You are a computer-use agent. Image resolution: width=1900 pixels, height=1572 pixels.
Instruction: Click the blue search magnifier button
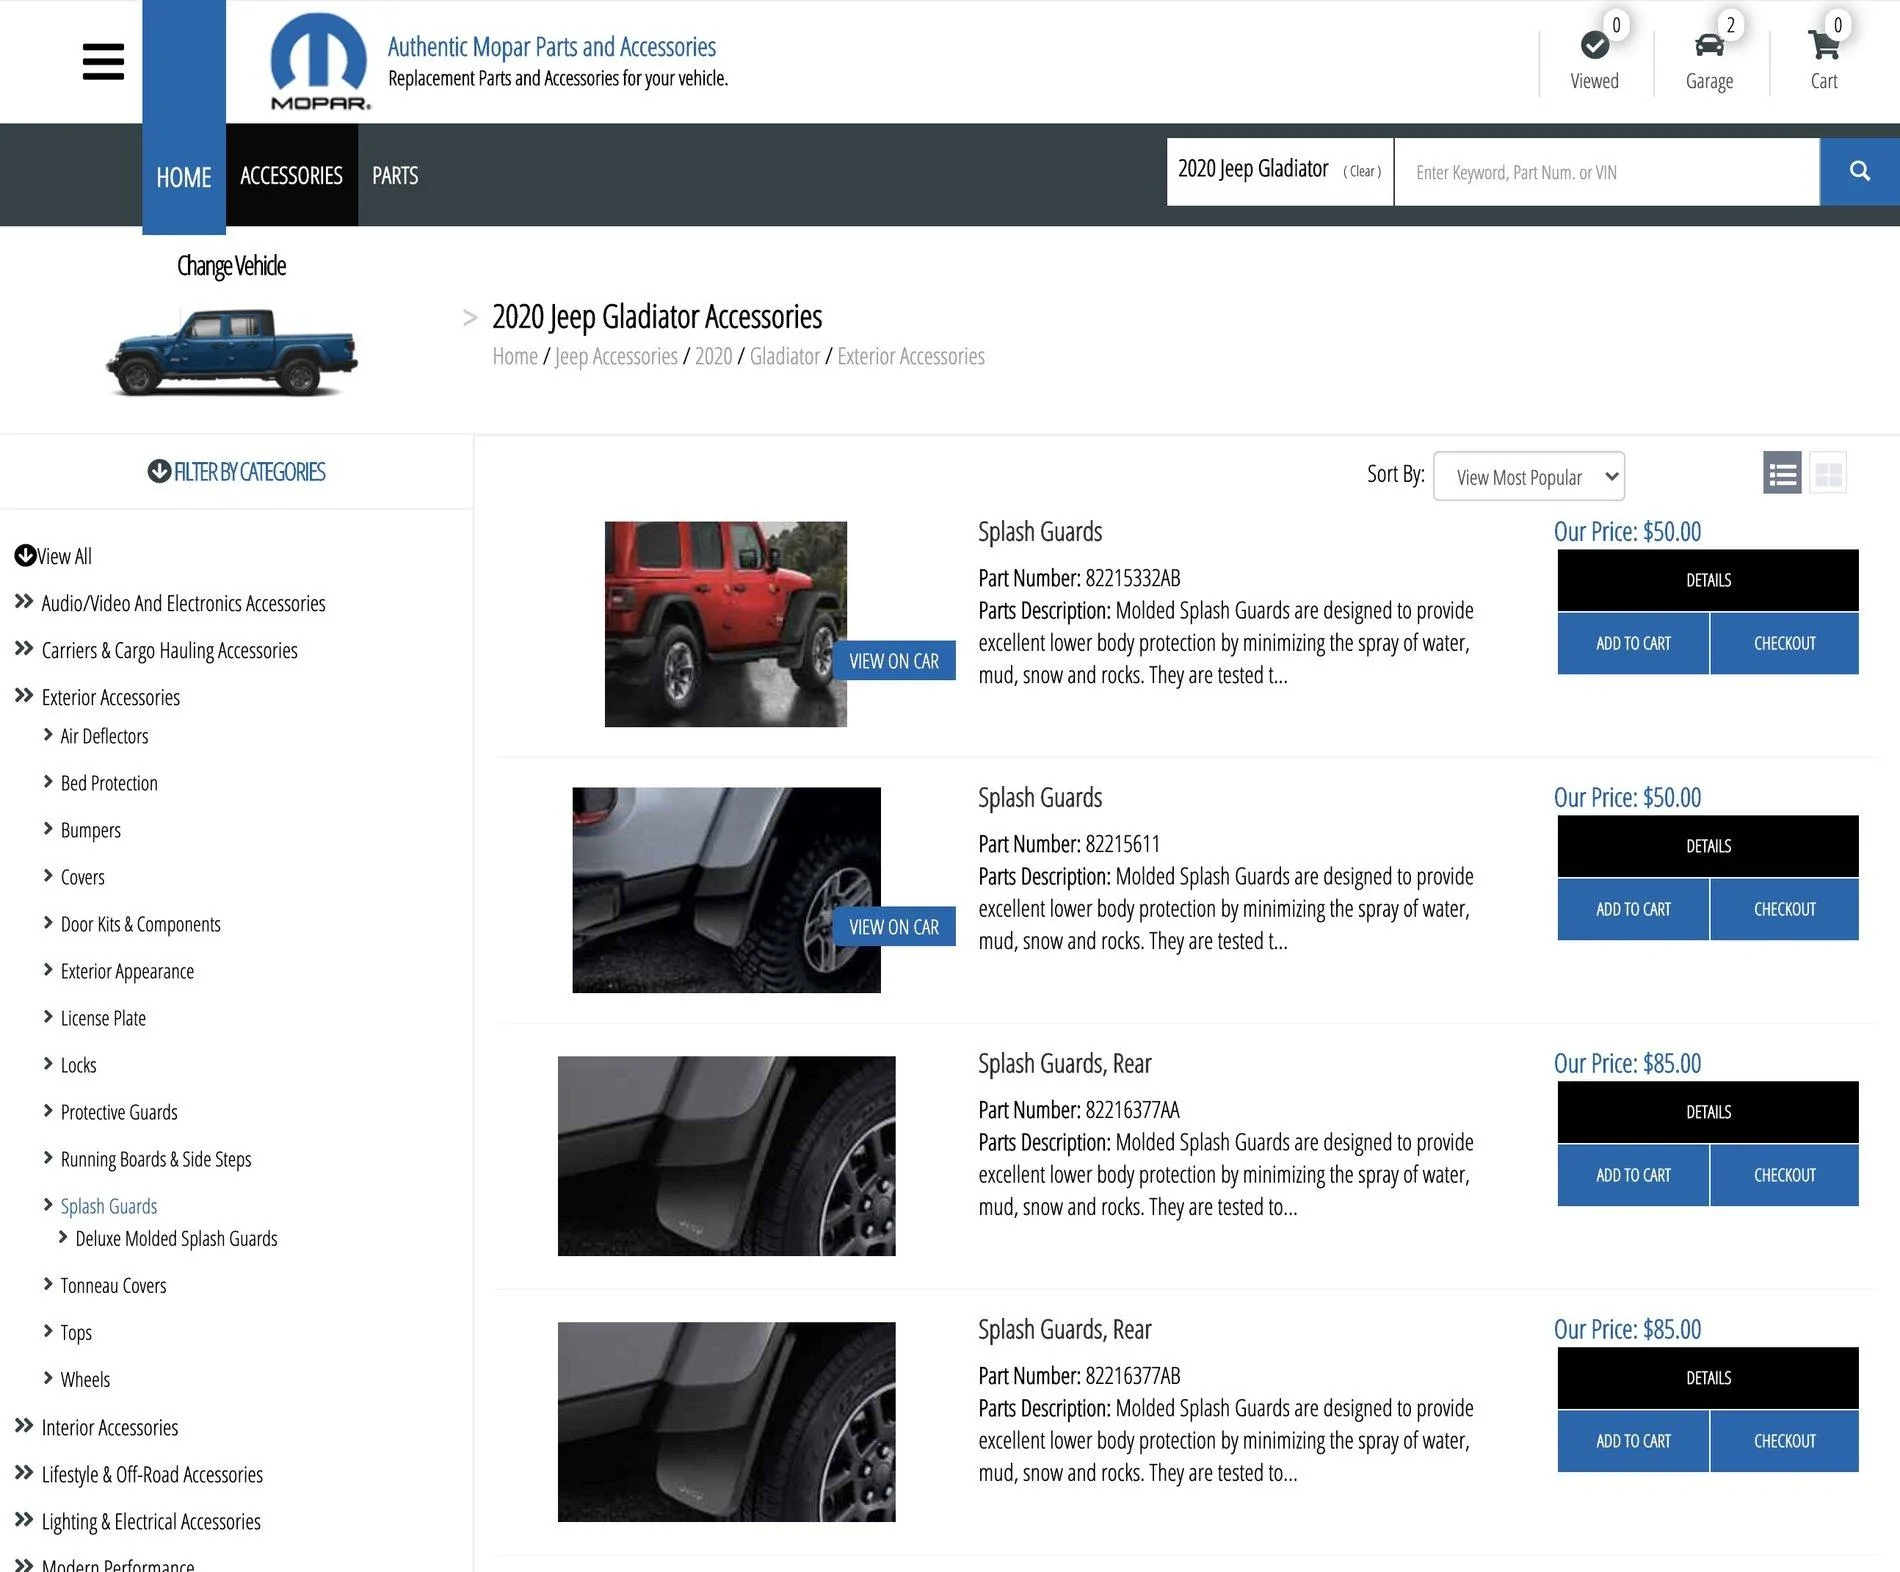pos(1859,171)
